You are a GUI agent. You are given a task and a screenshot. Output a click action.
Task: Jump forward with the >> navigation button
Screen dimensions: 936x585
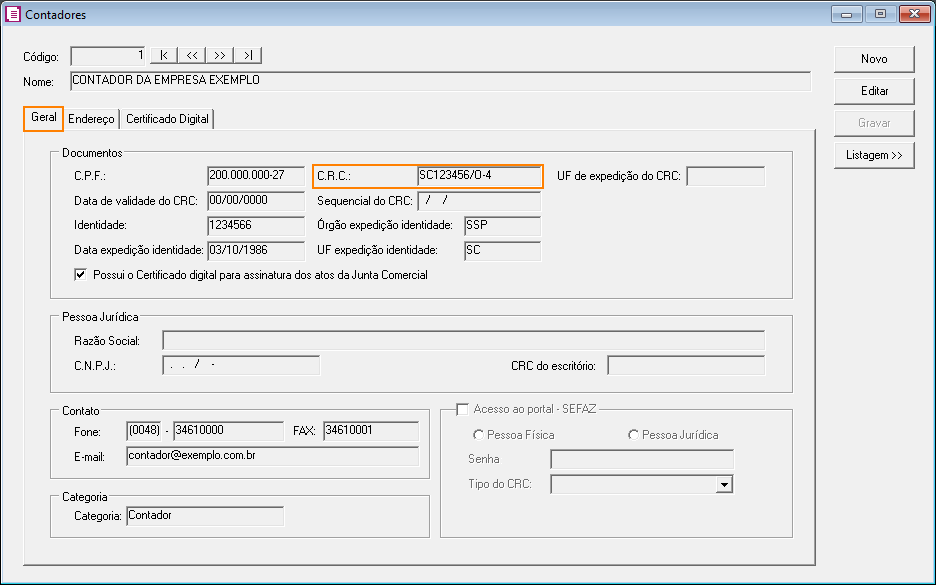click(x=220, y=55)
